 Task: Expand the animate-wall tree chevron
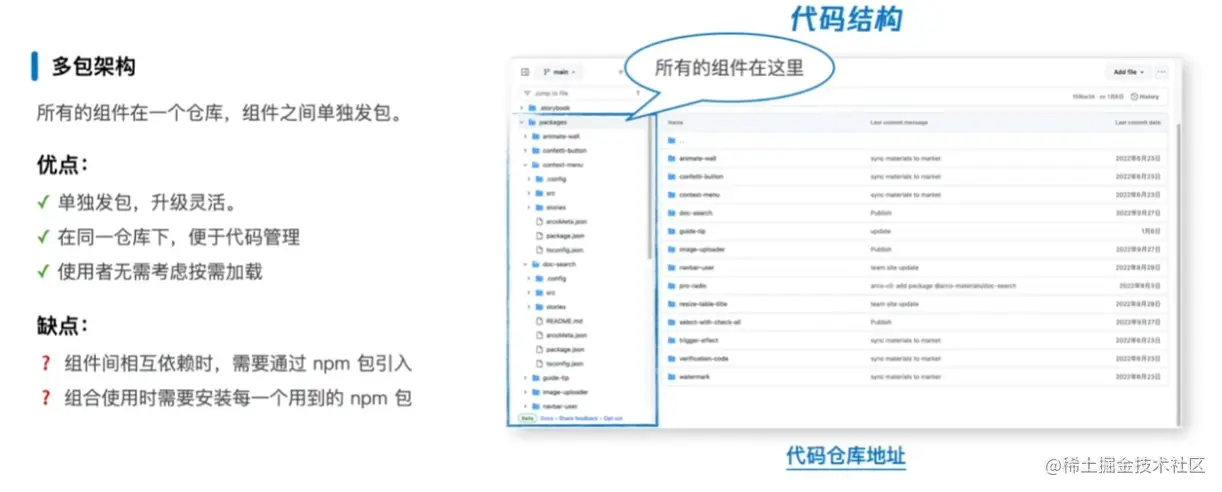point(526,136)
